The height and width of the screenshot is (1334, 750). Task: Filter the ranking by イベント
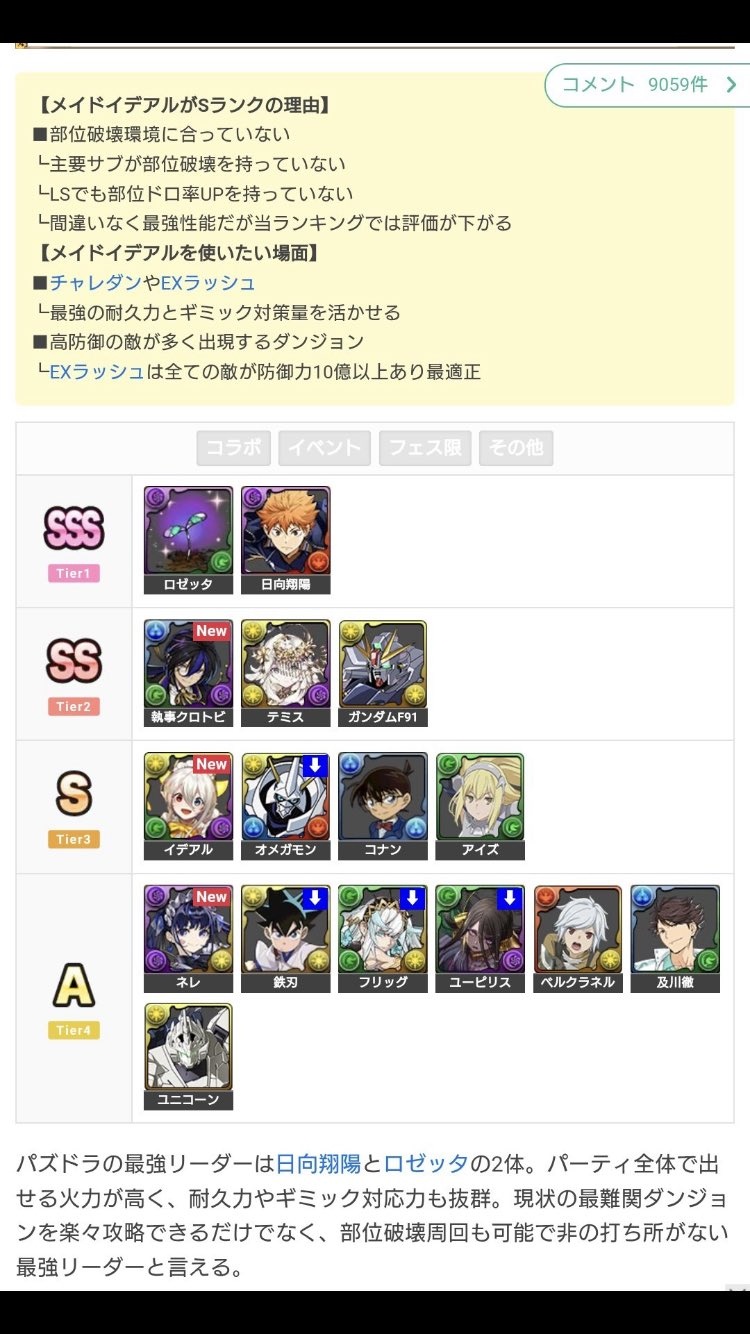(325, 448)
